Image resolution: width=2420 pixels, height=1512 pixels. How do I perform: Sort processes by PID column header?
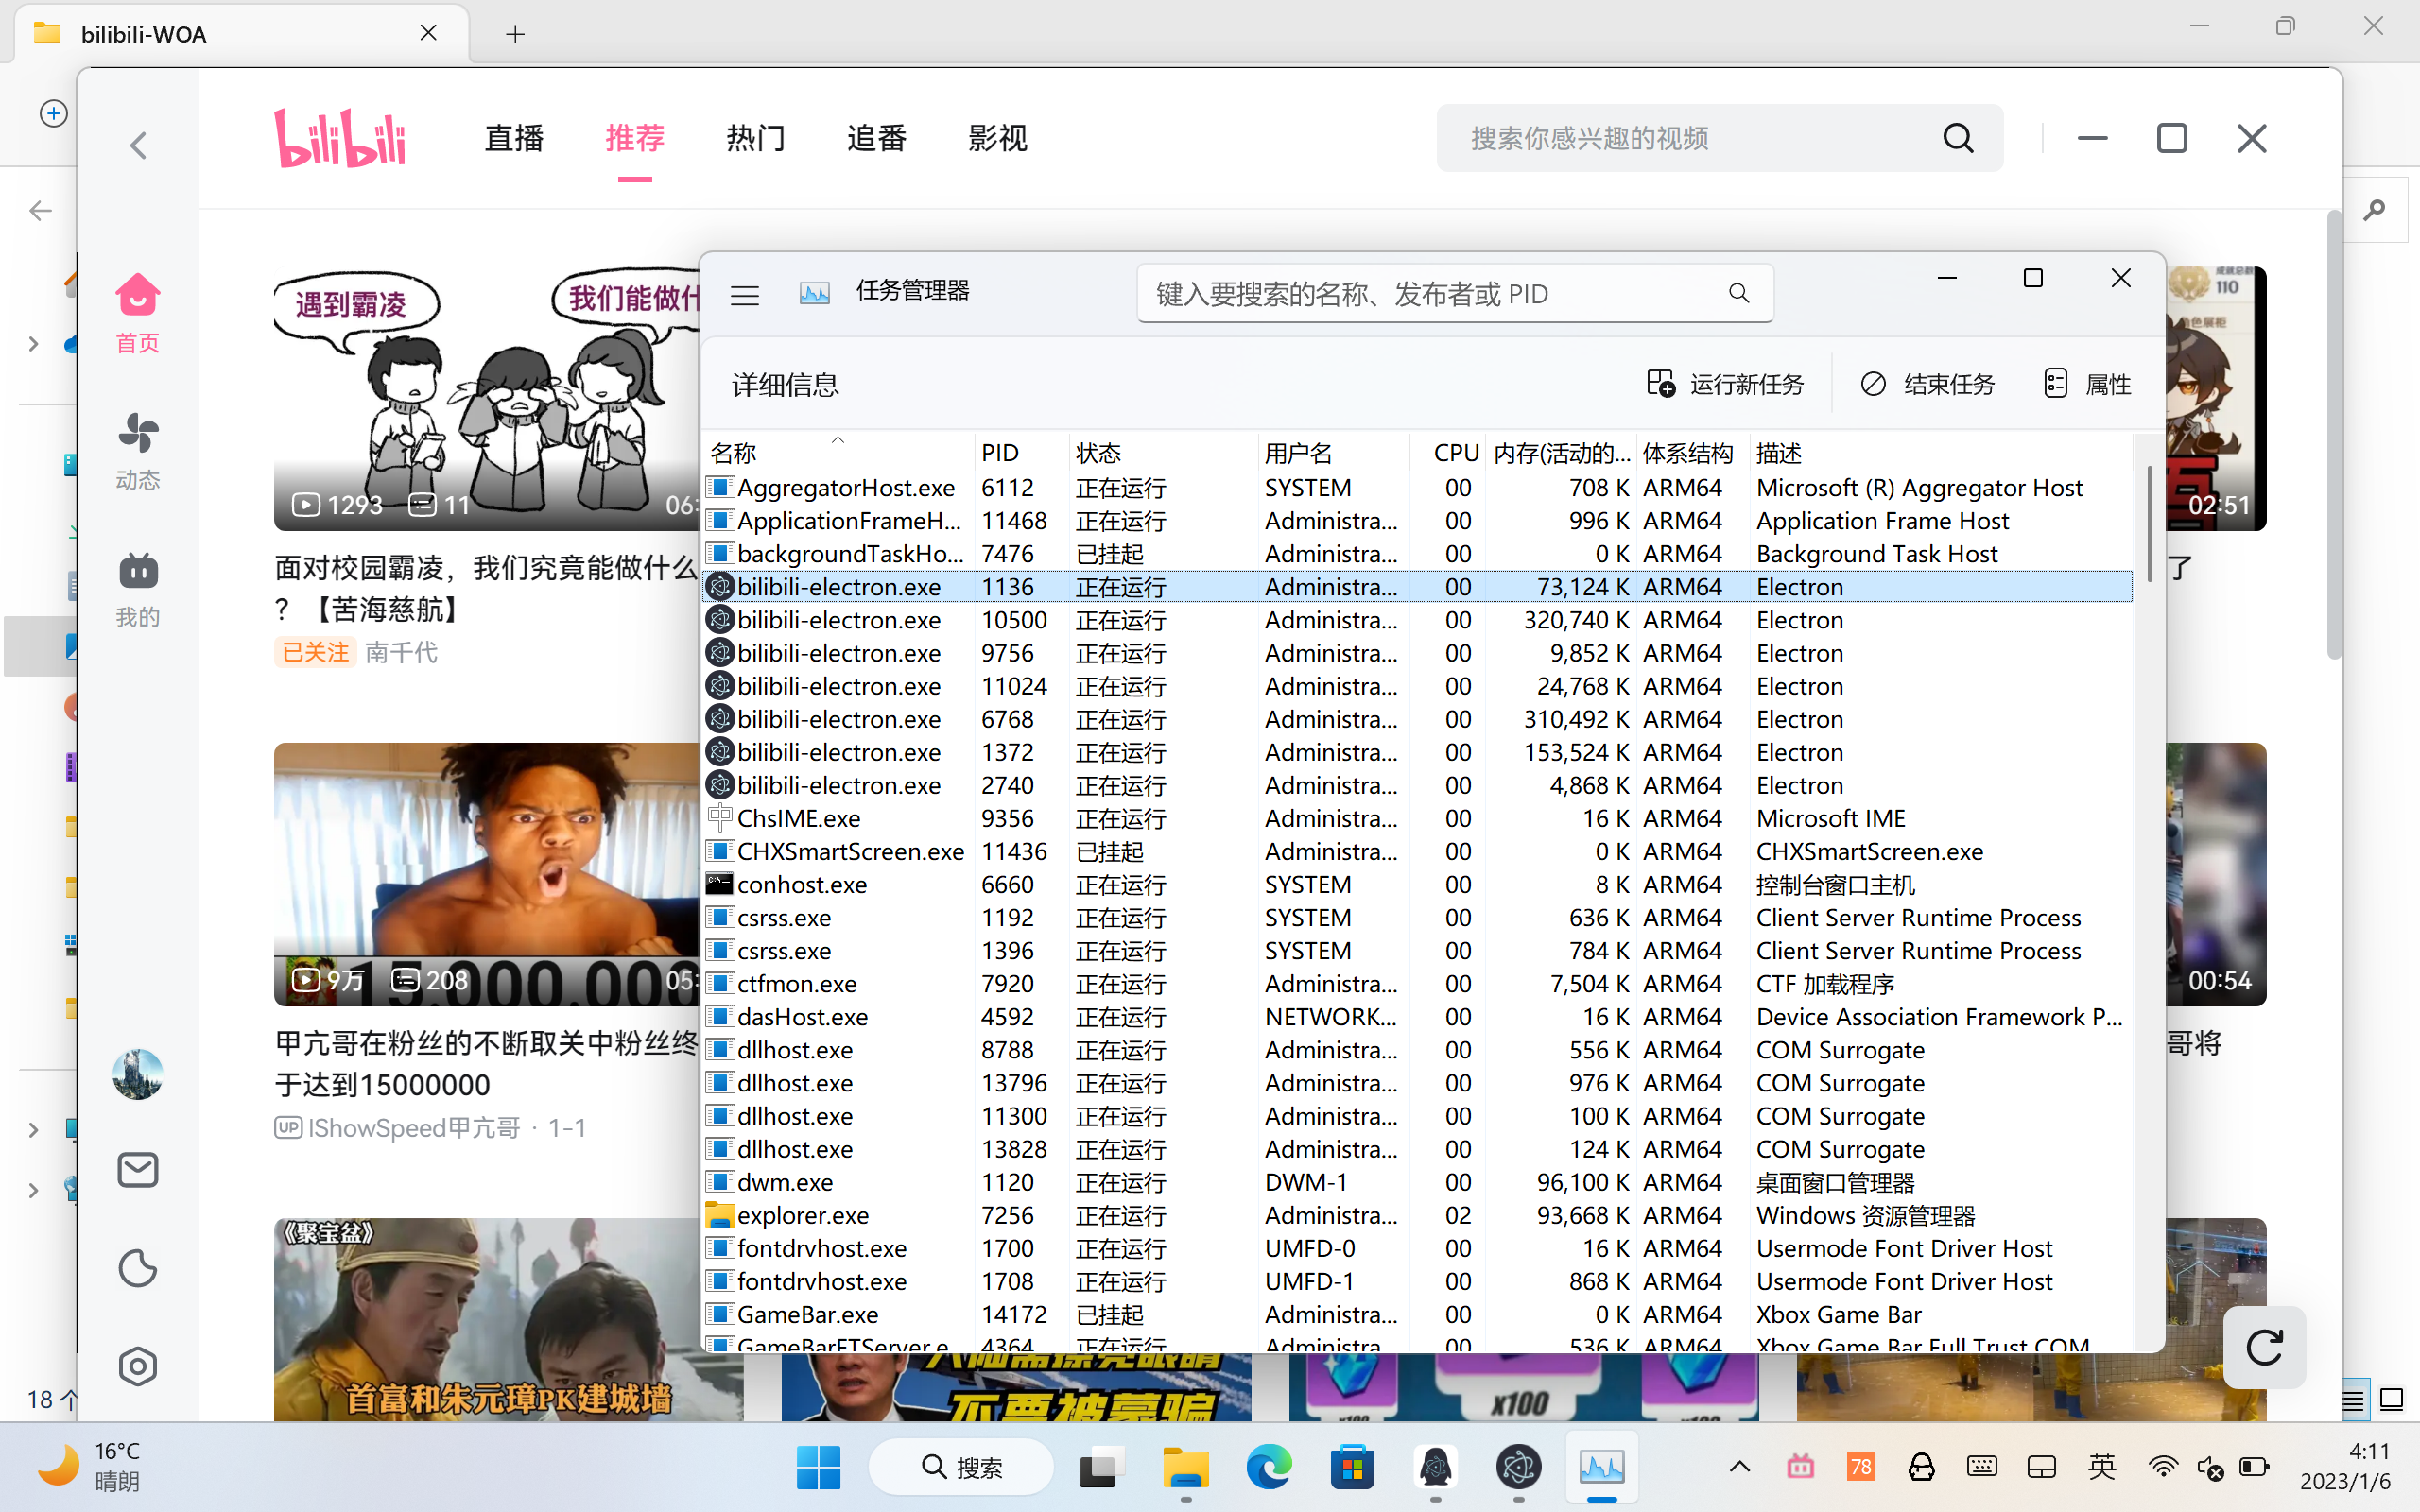point(1021,453)
